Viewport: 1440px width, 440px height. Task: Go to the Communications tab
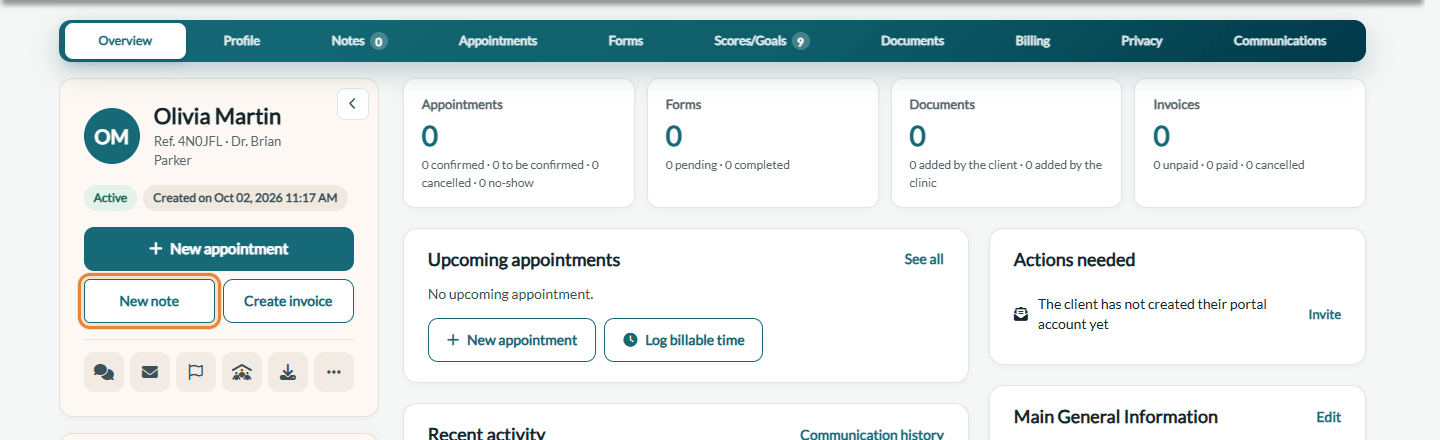point(1280,41)
